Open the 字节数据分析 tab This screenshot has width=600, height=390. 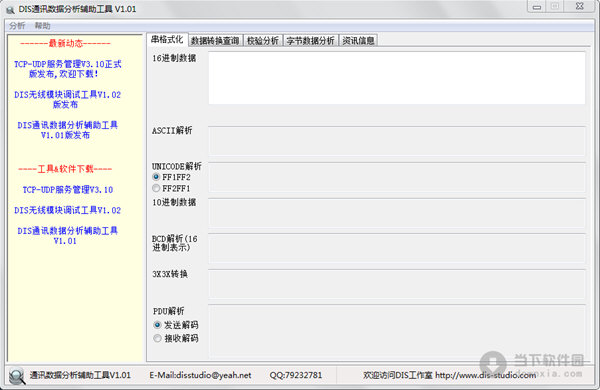tap(310, 41)
